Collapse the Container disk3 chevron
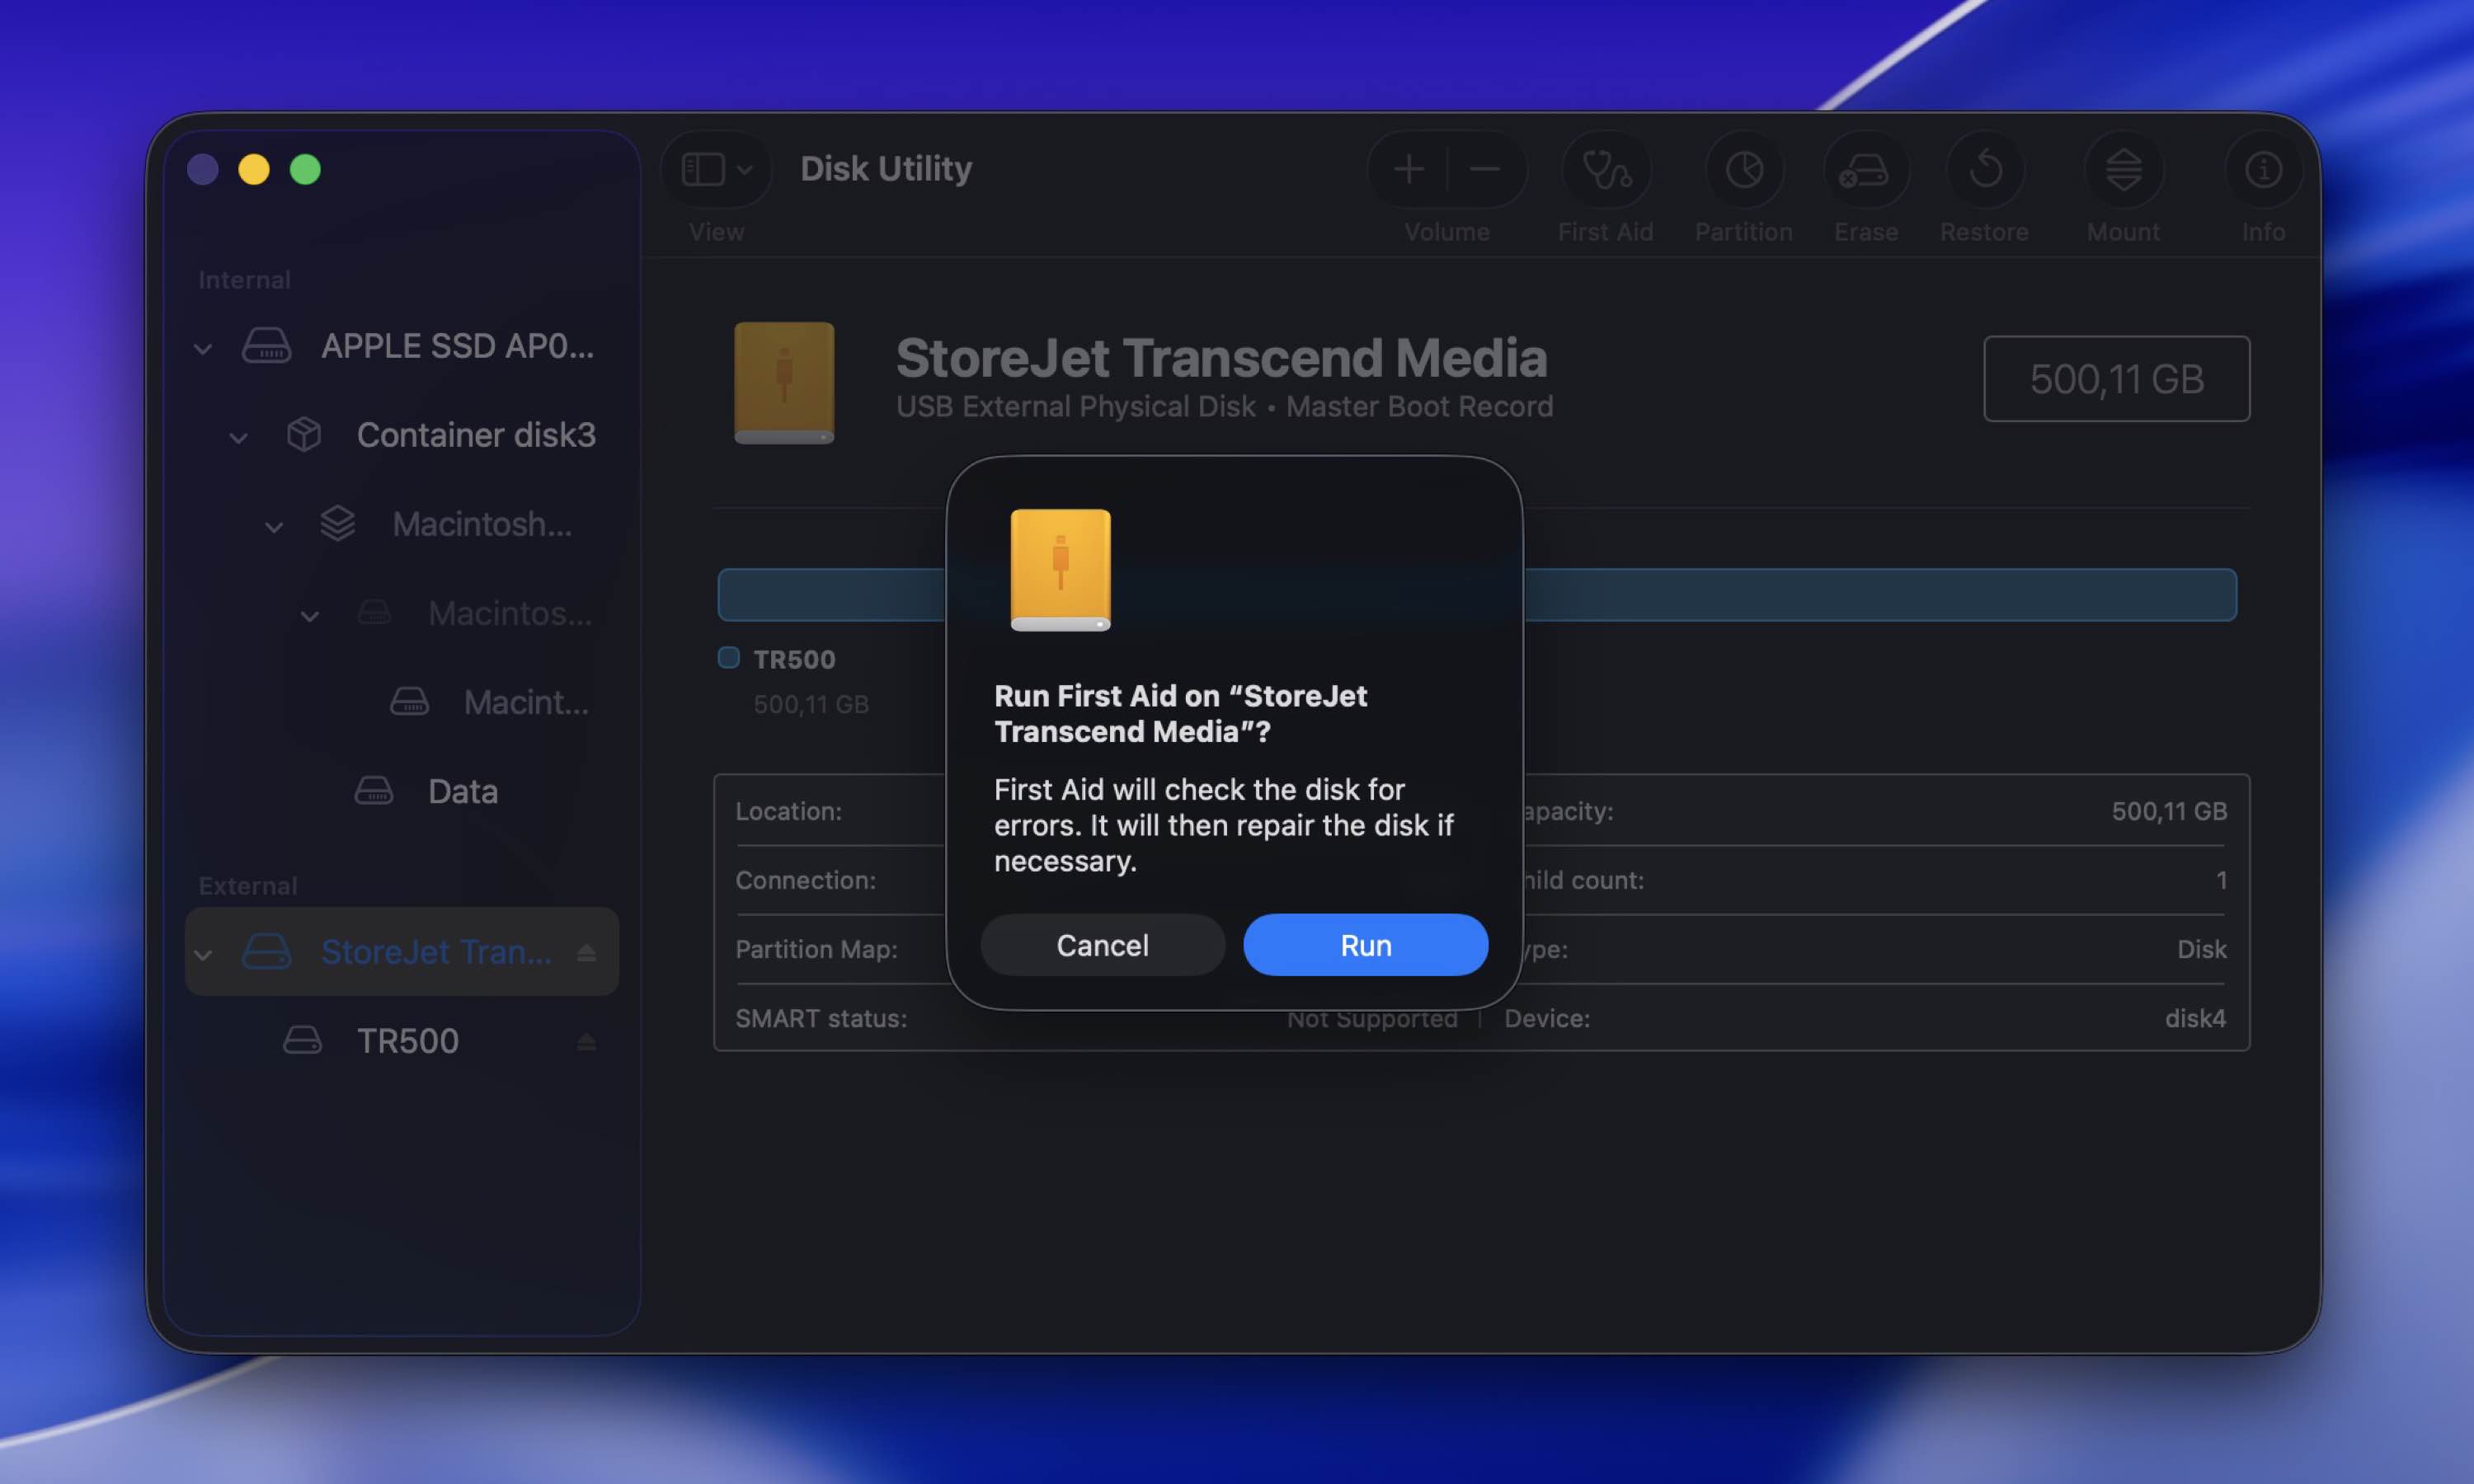 [238, 438]
